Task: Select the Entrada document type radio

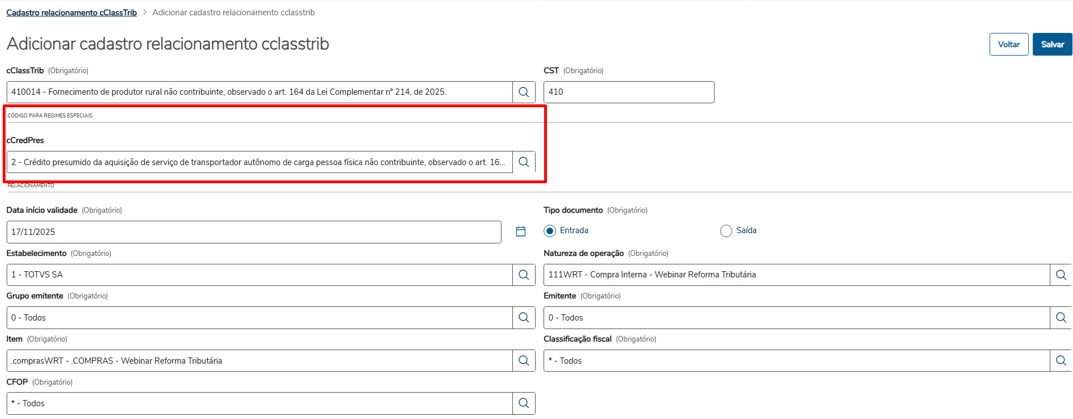Action: pyautogui.click(x=550, y=231)
